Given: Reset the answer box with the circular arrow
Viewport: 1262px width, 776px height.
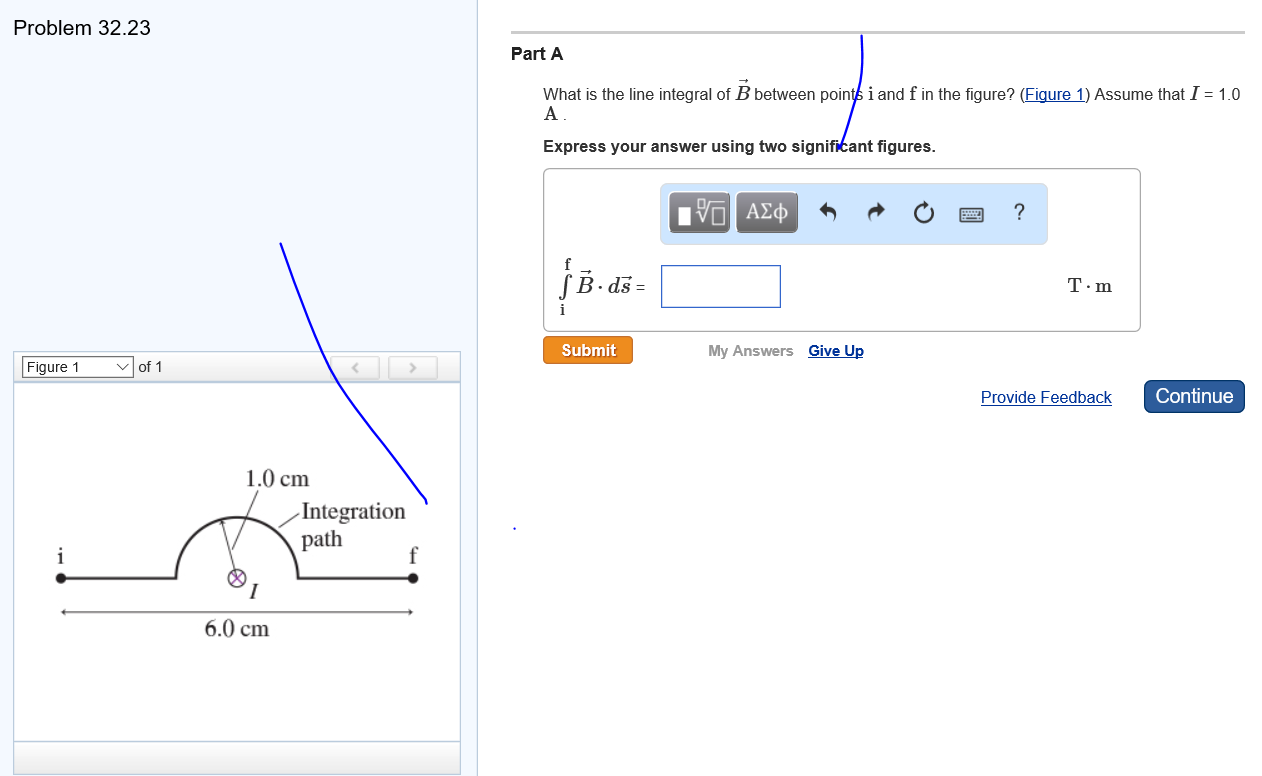Looking at the screenshot, I should pos(923,212).
